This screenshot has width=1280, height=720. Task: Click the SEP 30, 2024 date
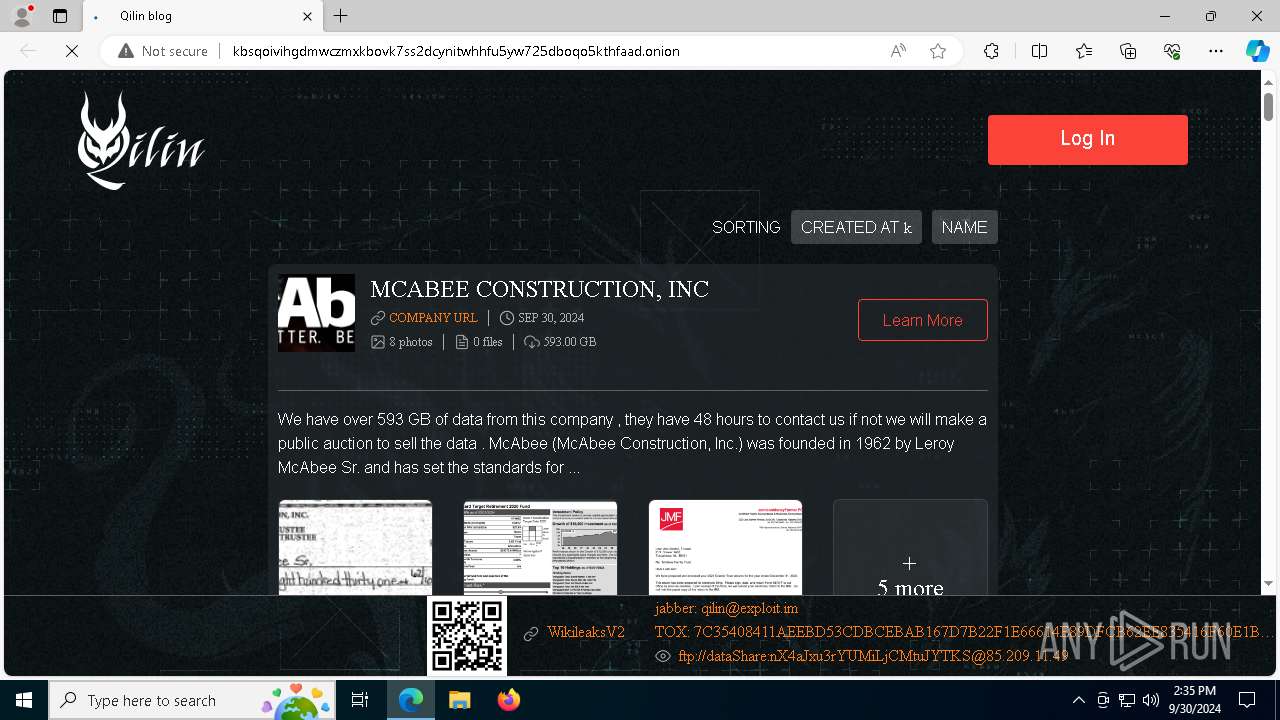[551, 318]
